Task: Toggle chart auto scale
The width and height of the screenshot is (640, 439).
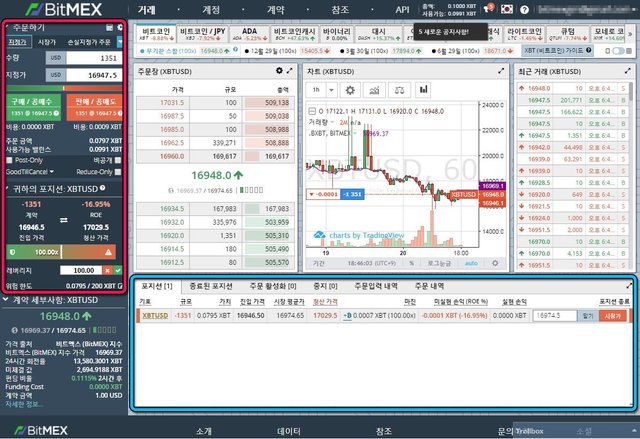Action: click(471, 263)
